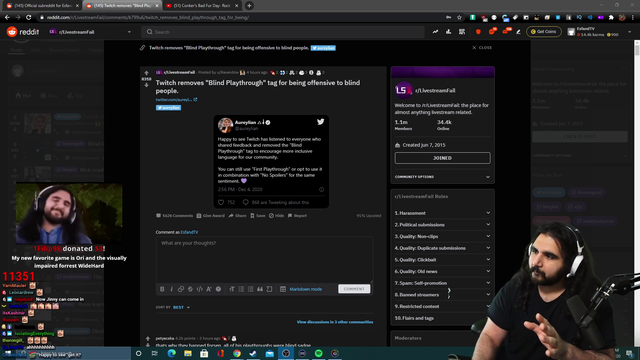Open the Popular trending arrow icon
Screen dimensions: 640x360
pos(436,32)
